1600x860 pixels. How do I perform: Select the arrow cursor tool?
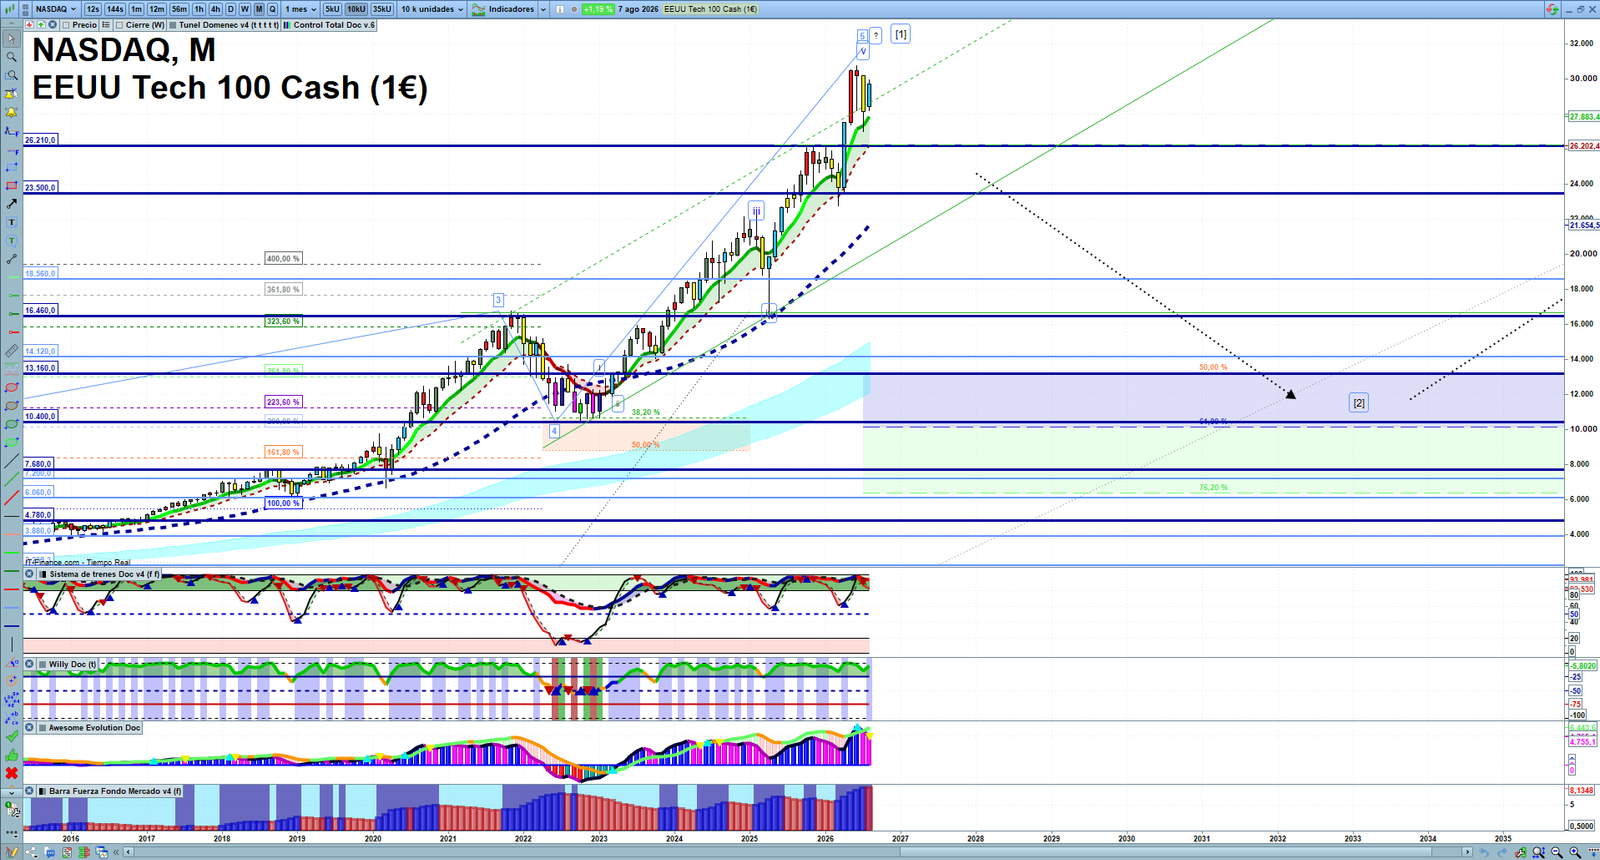(11, 39)
